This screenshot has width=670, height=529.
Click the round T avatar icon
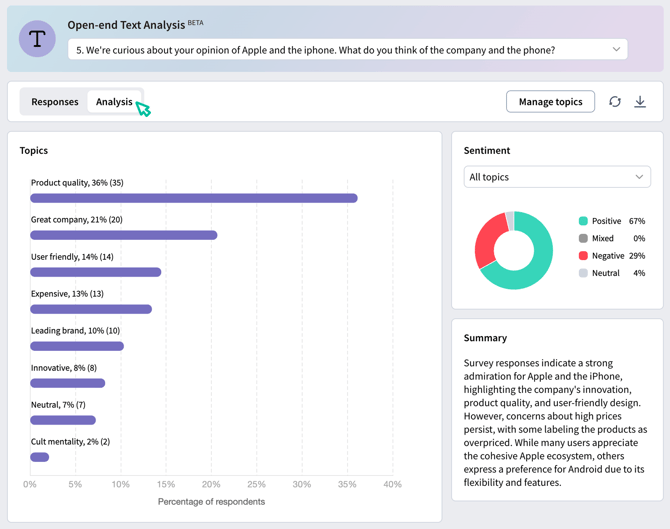click(38, 39)
